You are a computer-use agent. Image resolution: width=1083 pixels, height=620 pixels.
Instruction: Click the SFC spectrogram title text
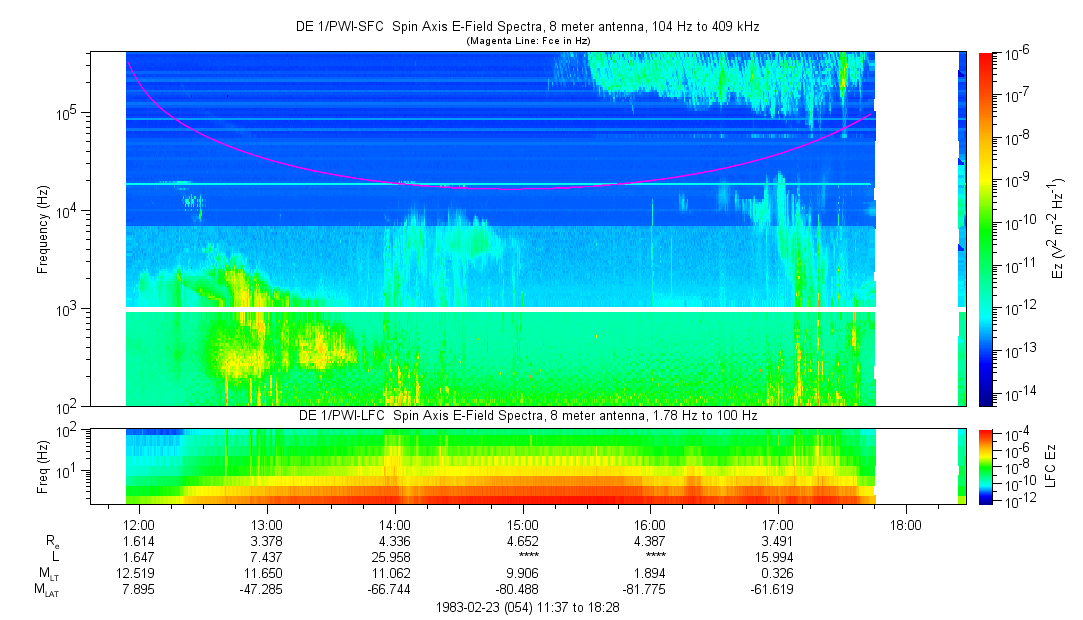pos(528,27)
